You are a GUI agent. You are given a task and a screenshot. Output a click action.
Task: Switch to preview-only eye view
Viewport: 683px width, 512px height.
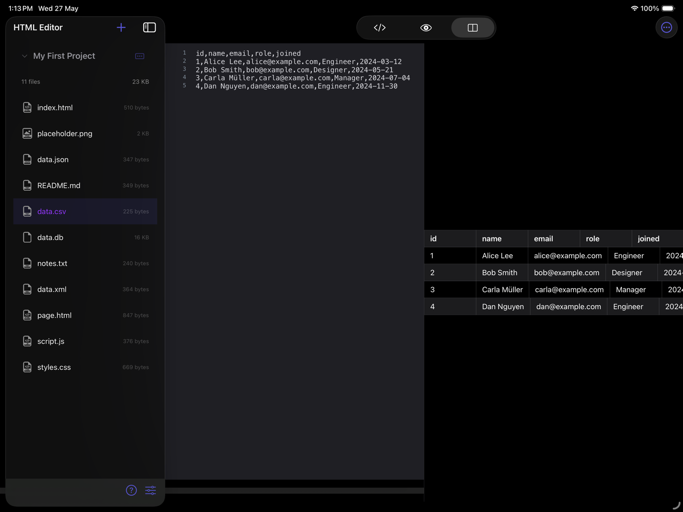click(426, 28)
